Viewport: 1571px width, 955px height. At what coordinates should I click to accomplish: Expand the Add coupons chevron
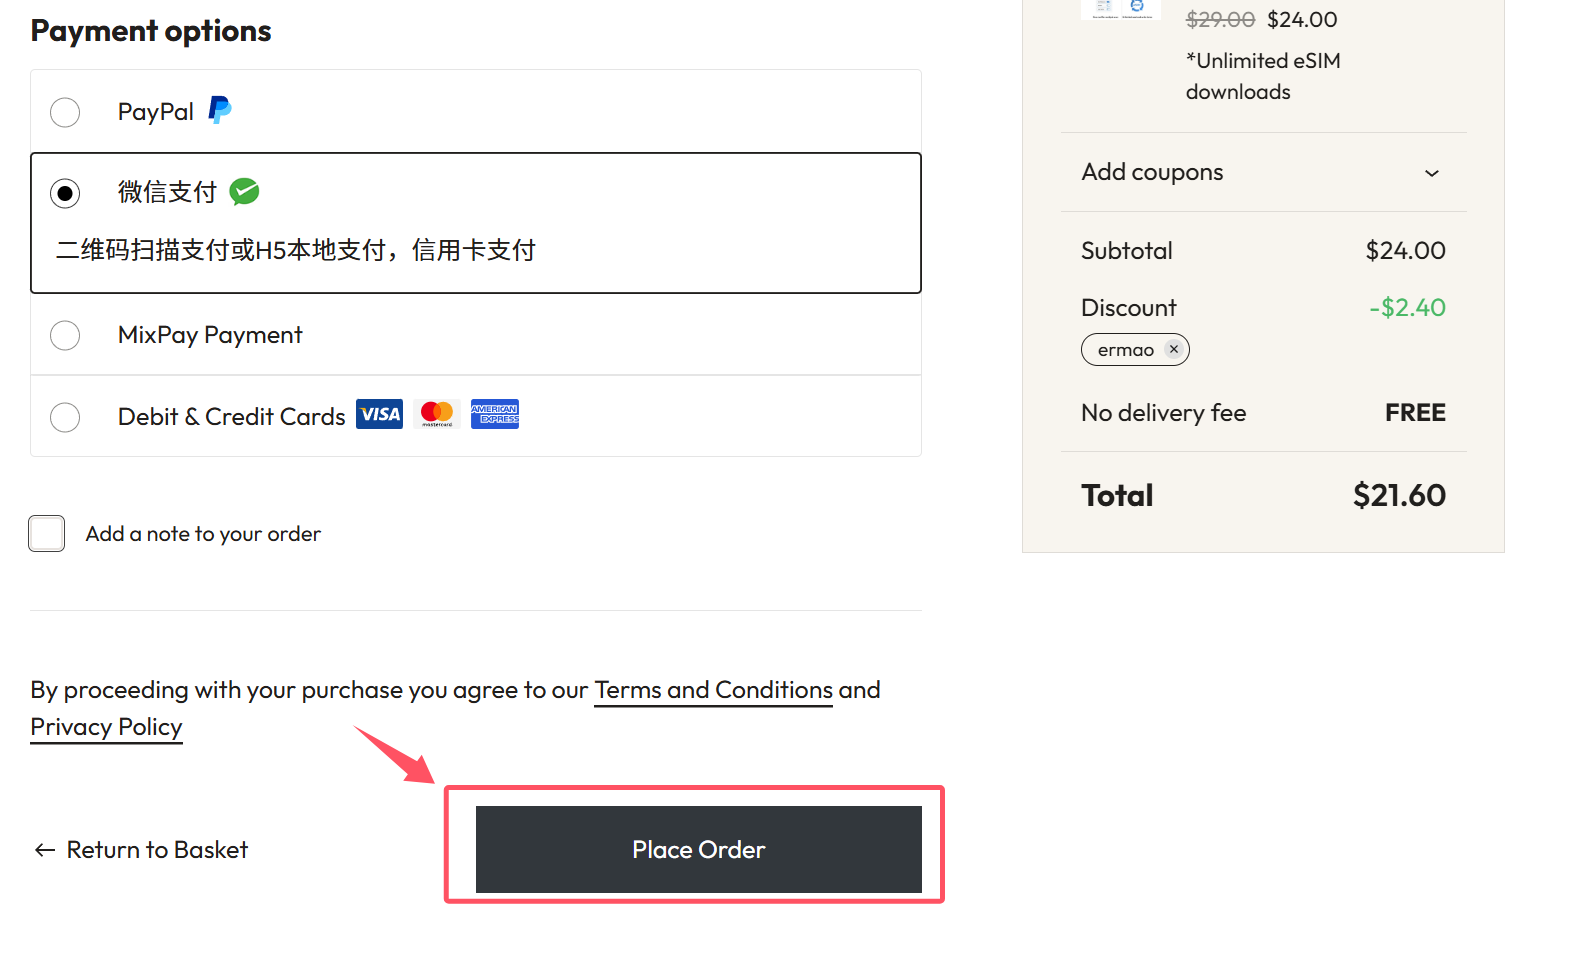(1432, 173)
